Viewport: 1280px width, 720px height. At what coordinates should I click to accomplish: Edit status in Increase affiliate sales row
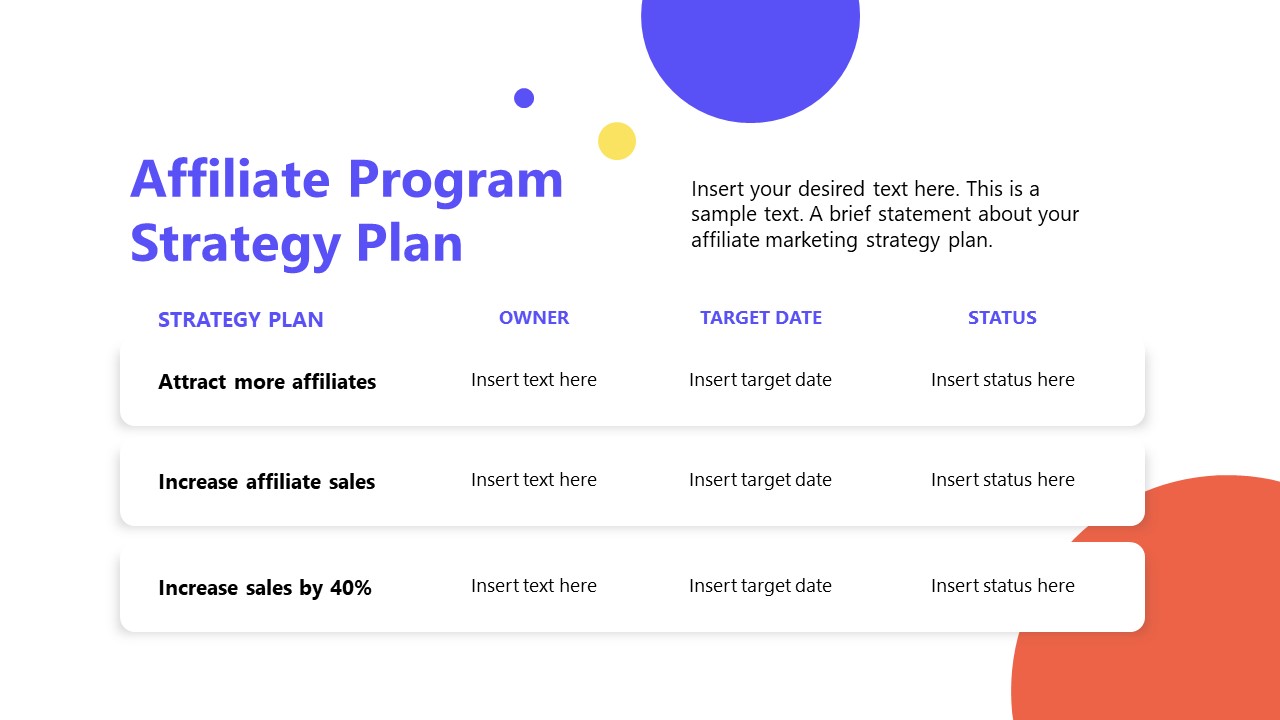pyautogui.click(x=1003, y=480)
